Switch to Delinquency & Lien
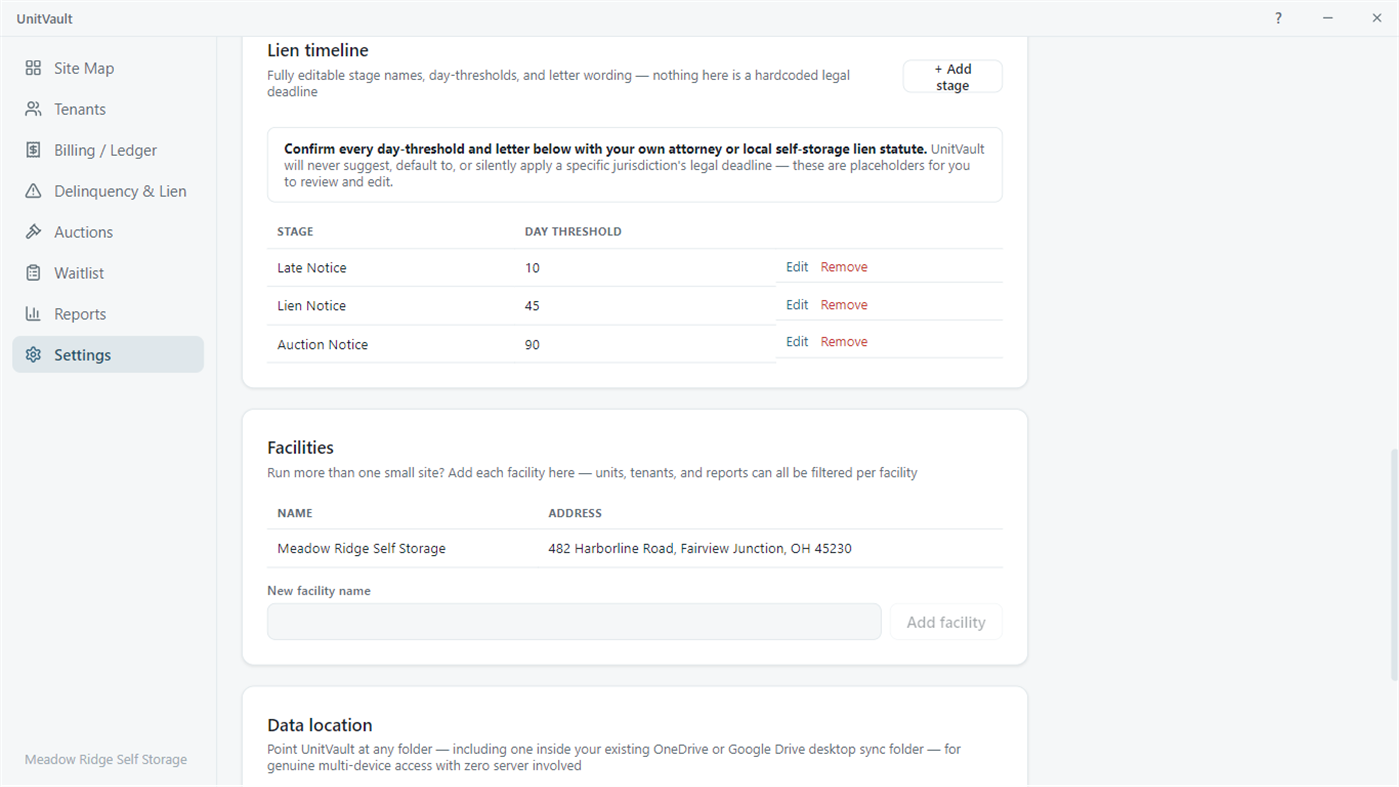This screenshot has height=787, width=1399. (x=108, y=191)
